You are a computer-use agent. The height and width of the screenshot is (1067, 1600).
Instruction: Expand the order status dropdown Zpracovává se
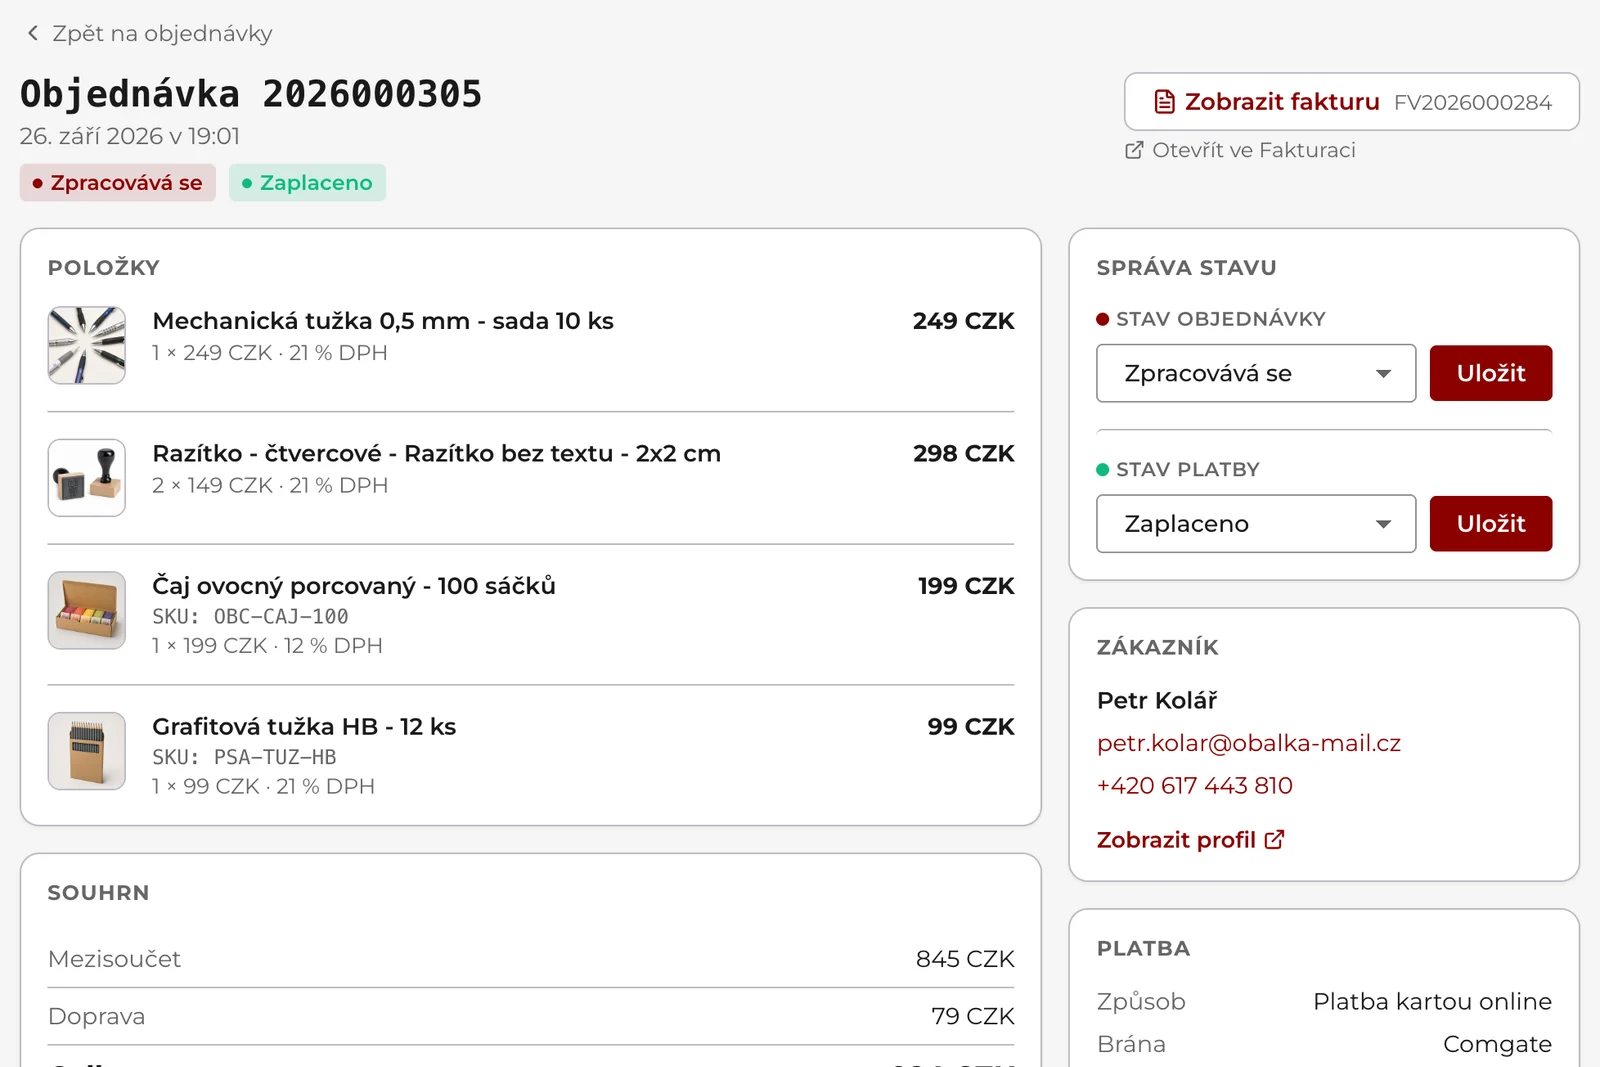(1256, 373)
